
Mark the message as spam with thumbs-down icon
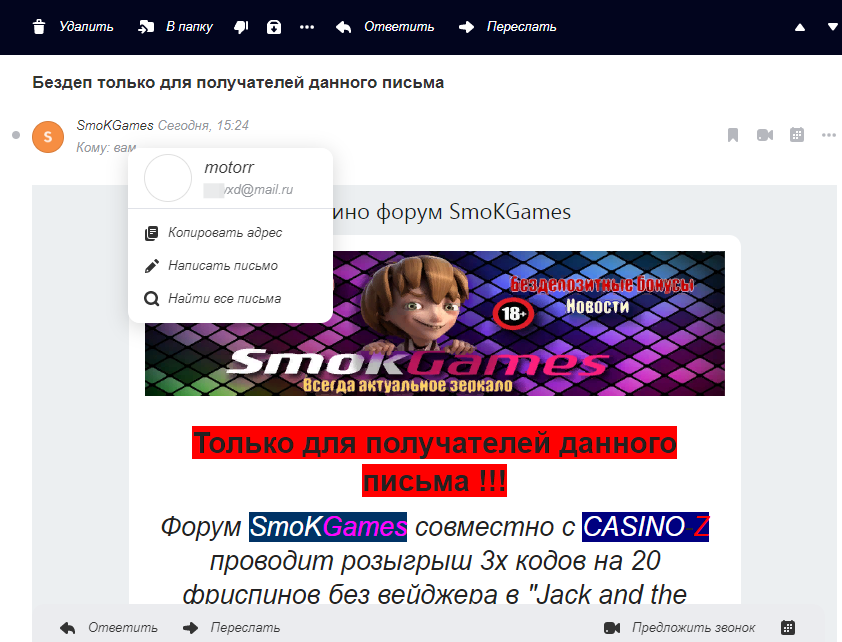(x=241, y=27)
